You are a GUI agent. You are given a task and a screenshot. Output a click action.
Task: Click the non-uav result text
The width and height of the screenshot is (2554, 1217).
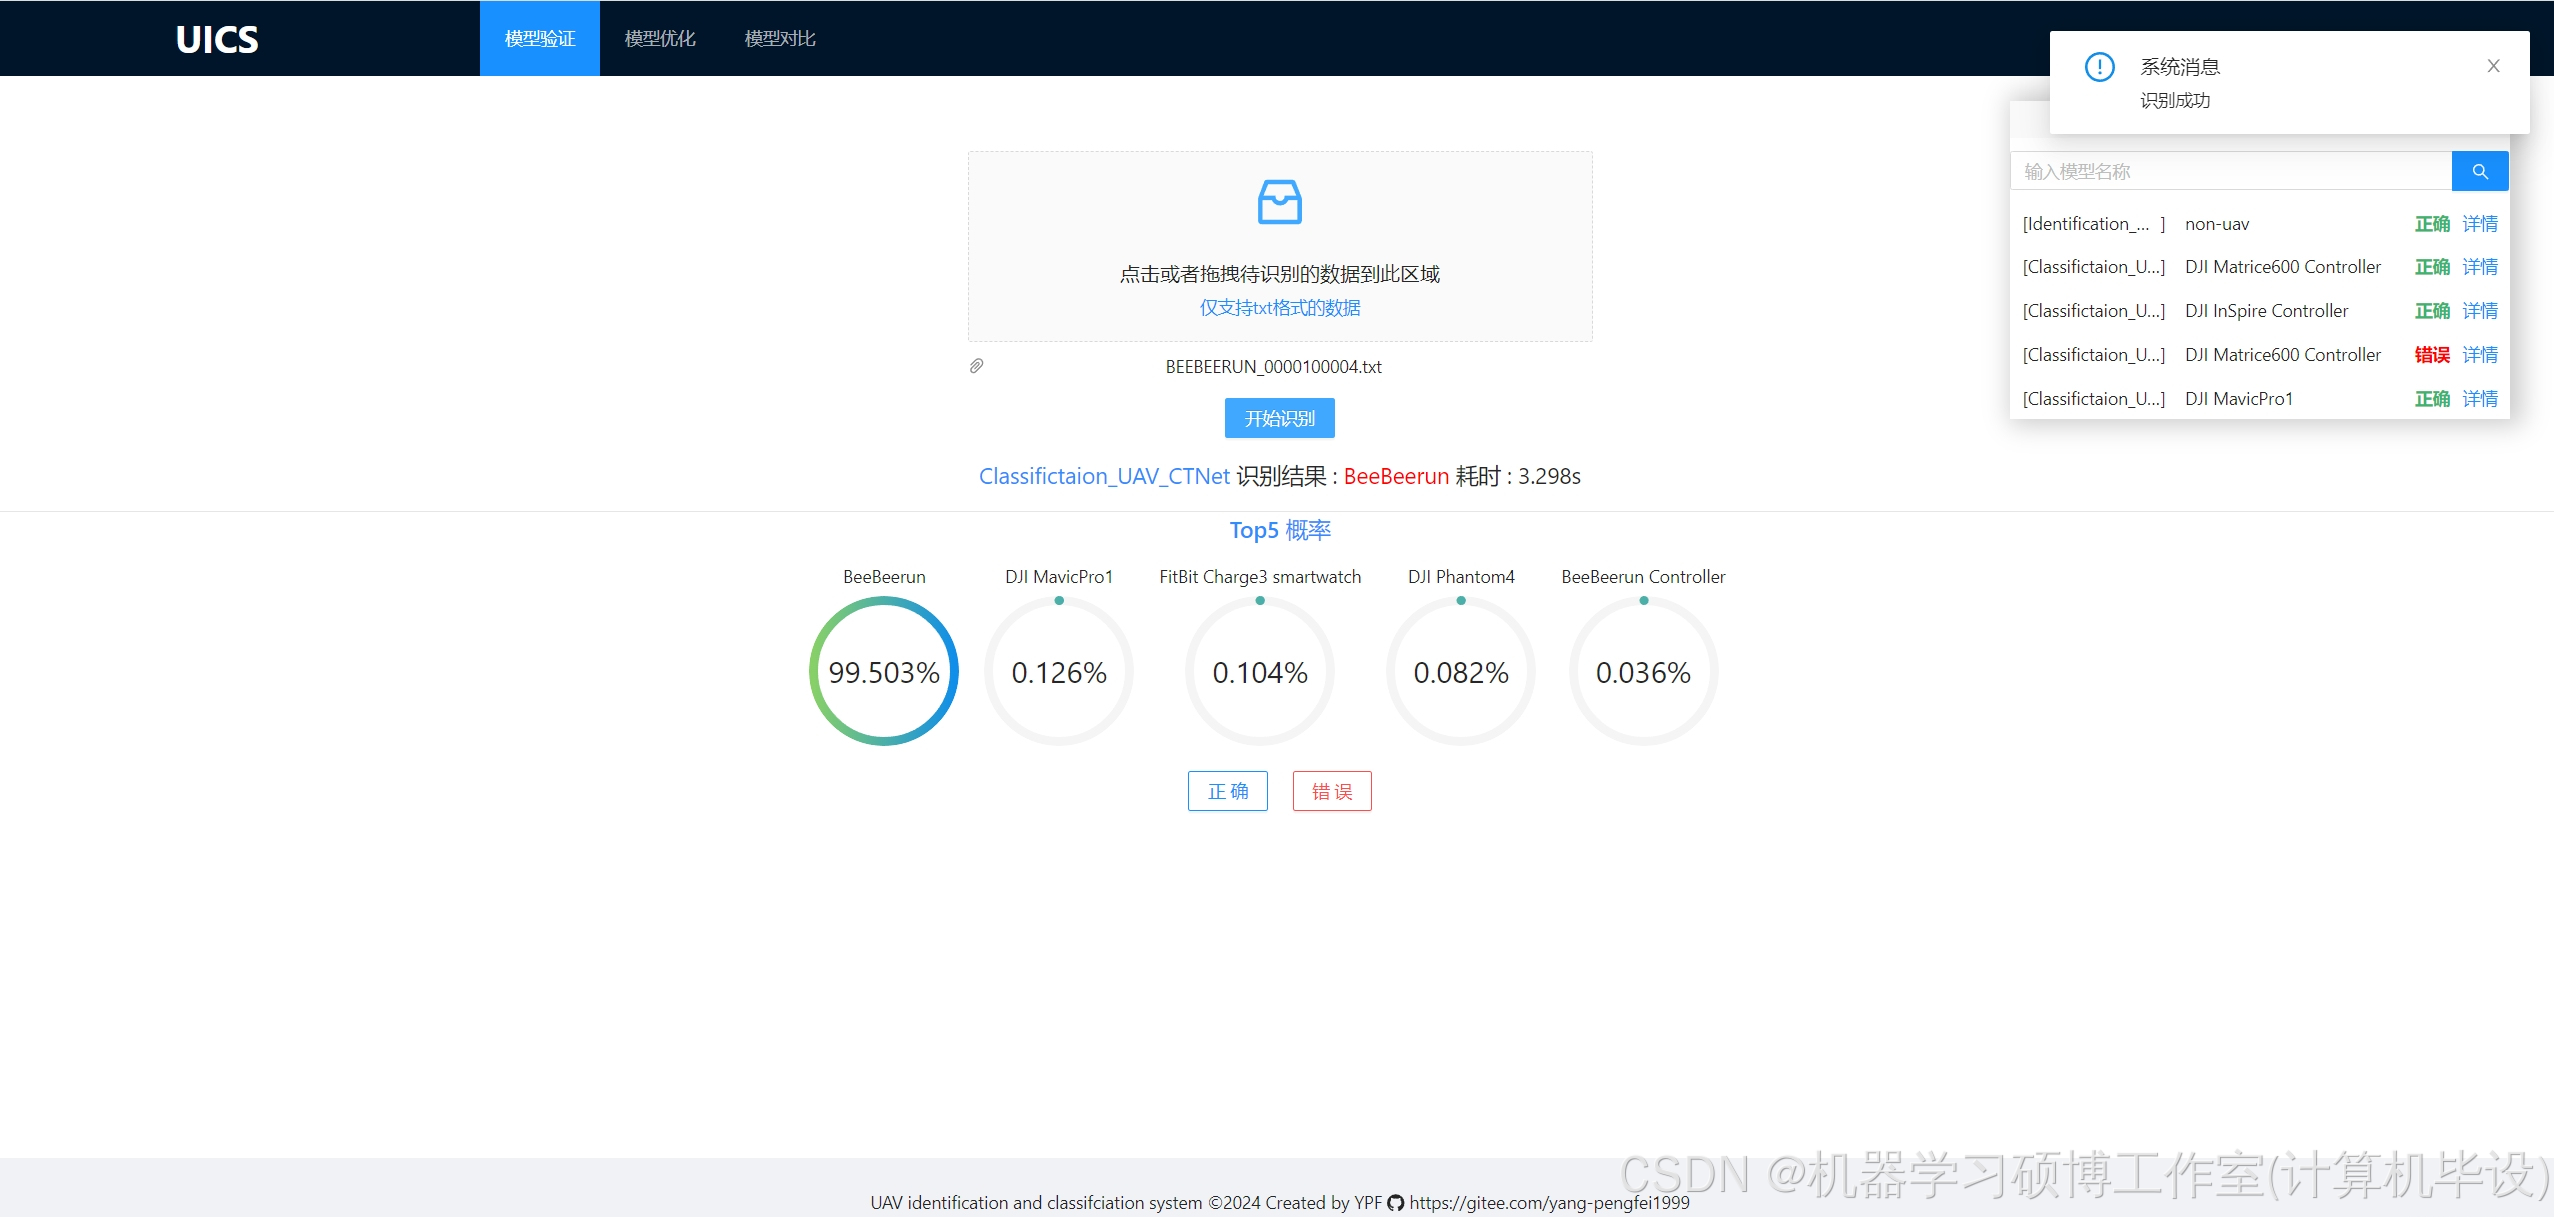(2217, 224)
